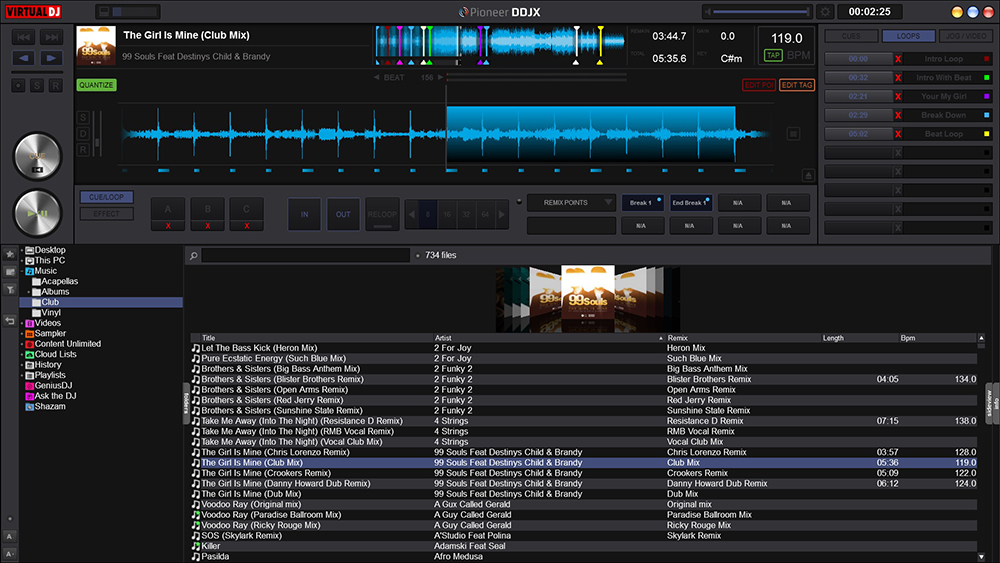Image resolution: width=1000 pixels, height=563 pixels.
Task: Toggle the EFFECT mode button
Action: 107,214
